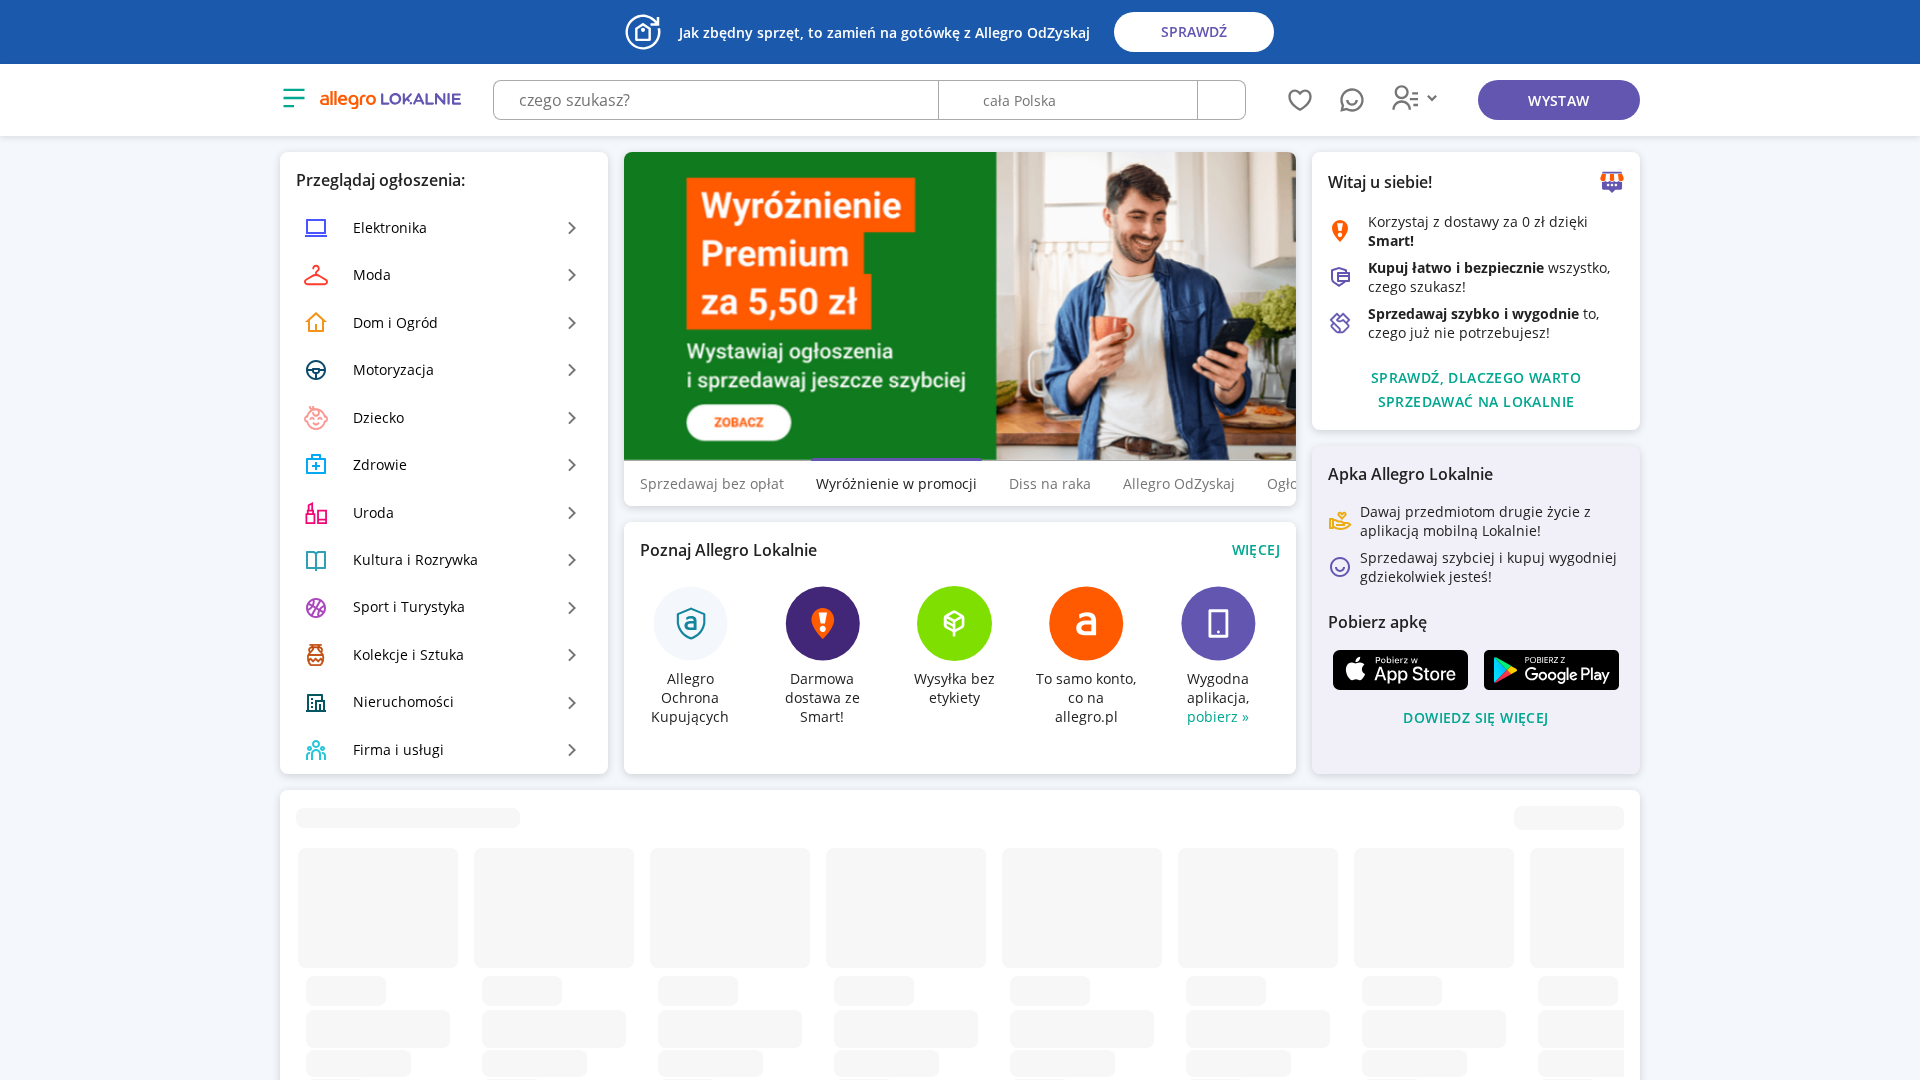Switch to 'Diss na raka' banner tab

[x=1049, y=484]
